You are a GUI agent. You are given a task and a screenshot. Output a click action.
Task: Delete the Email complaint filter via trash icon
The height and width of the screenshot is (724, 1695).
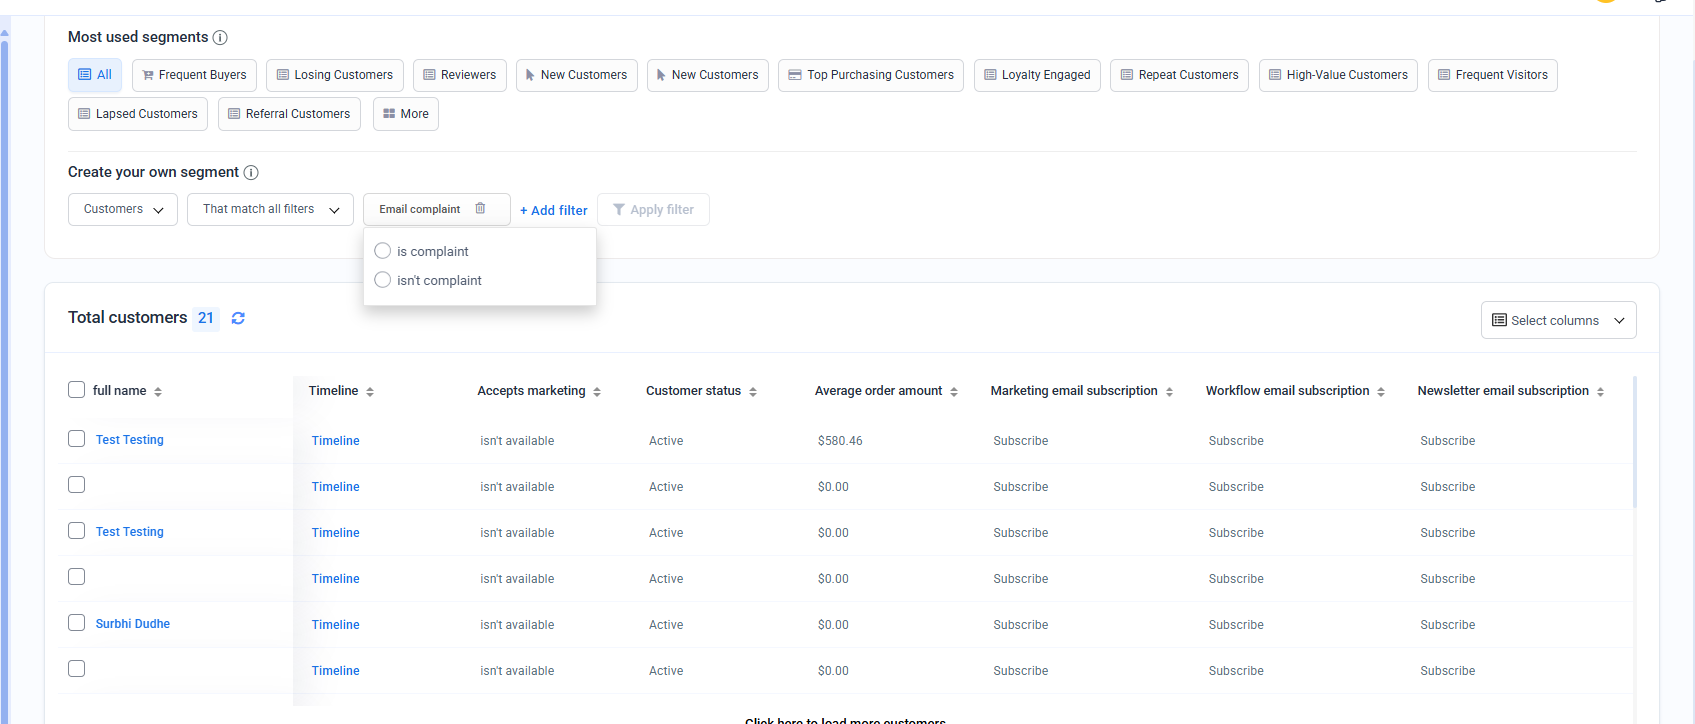[480, 209]
